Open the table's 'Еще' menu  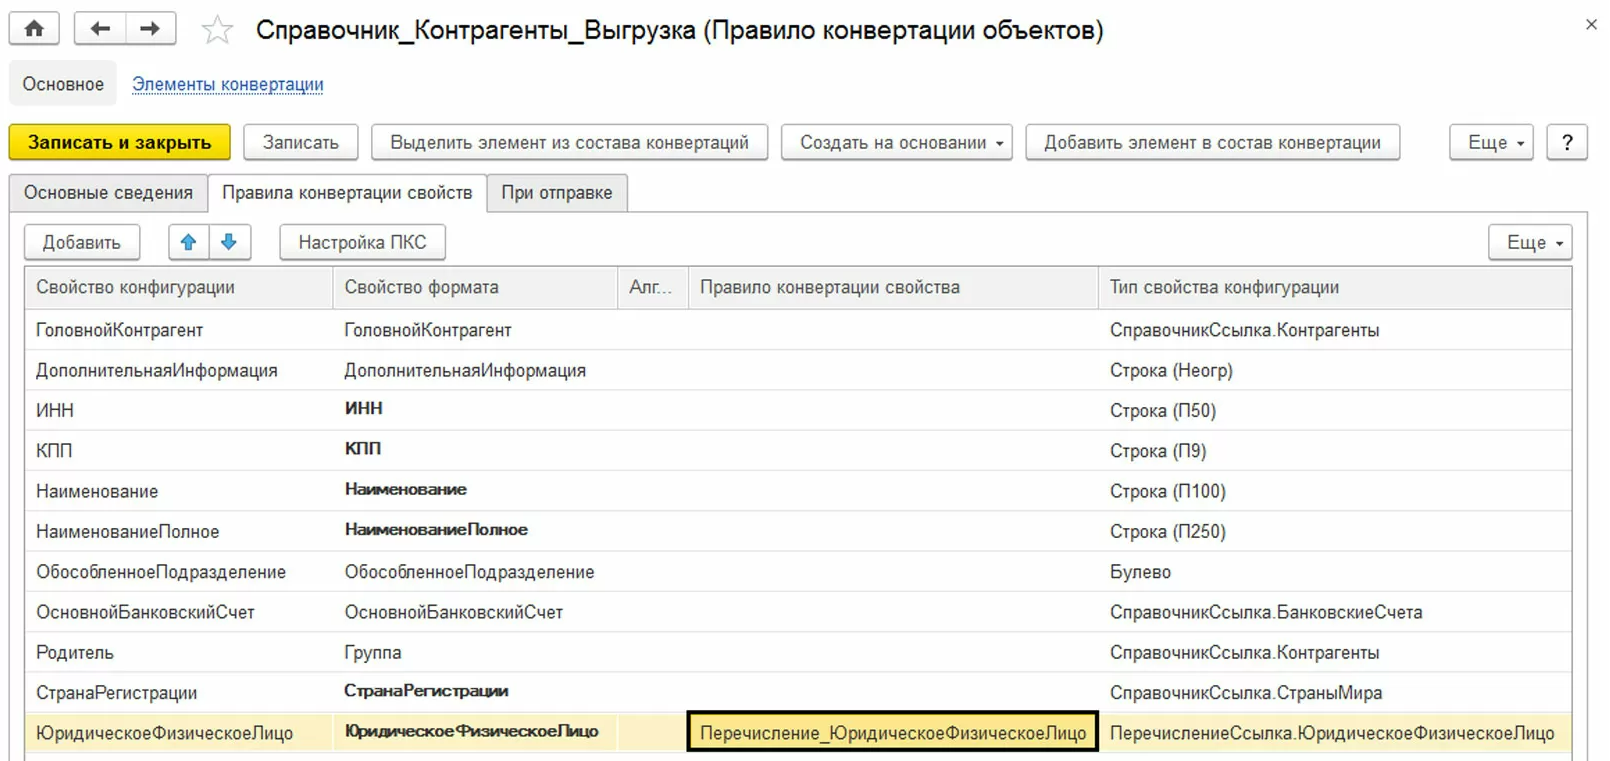[x=1529, y=242]
